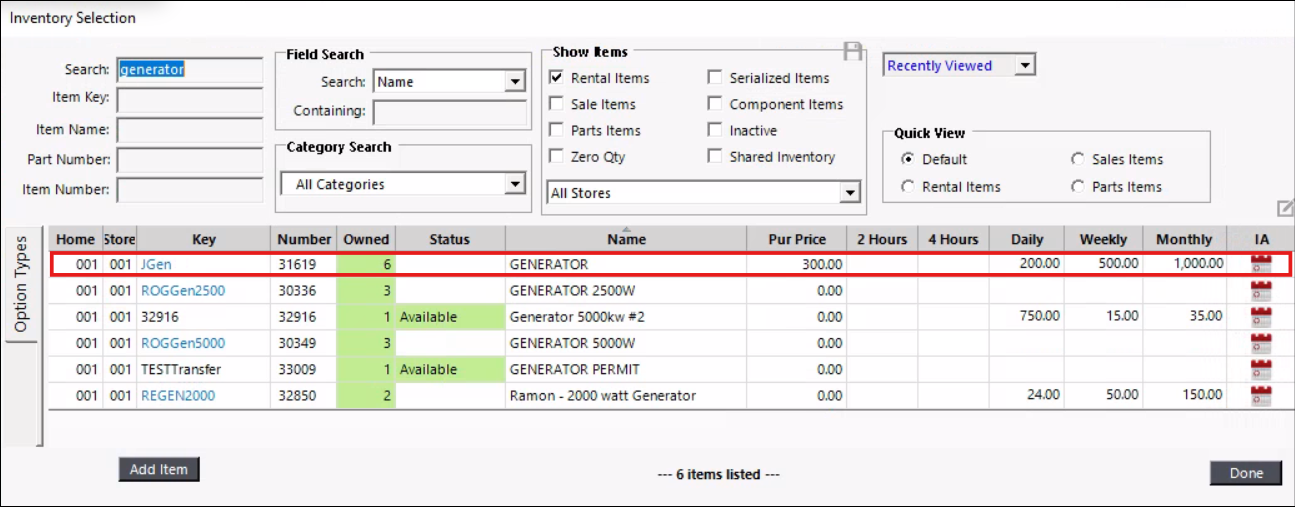
Task: Click the edit icon above IA column
Action: pos(1285,208)
